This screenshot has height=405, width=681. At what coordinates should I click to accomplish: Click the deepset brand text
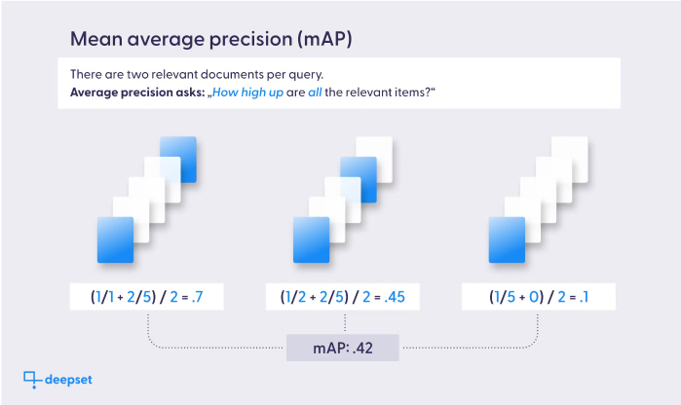[68, 380]
